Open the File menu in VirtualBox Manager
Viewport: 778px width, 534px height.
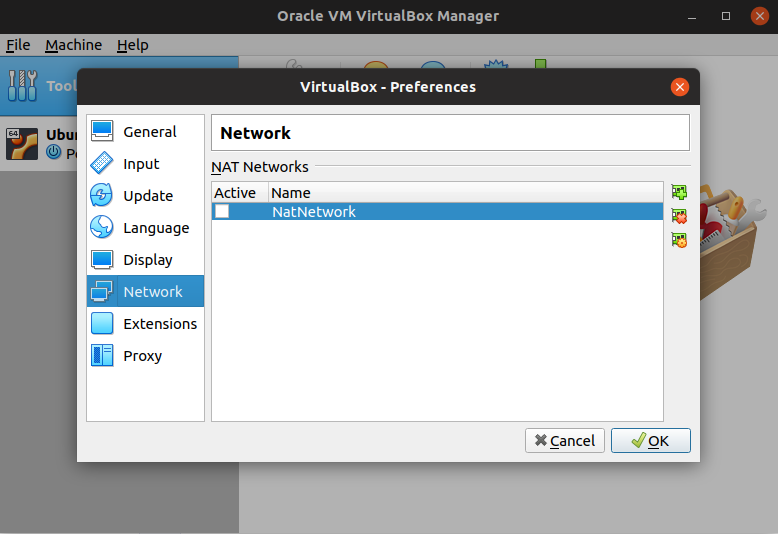pos(18,45)
